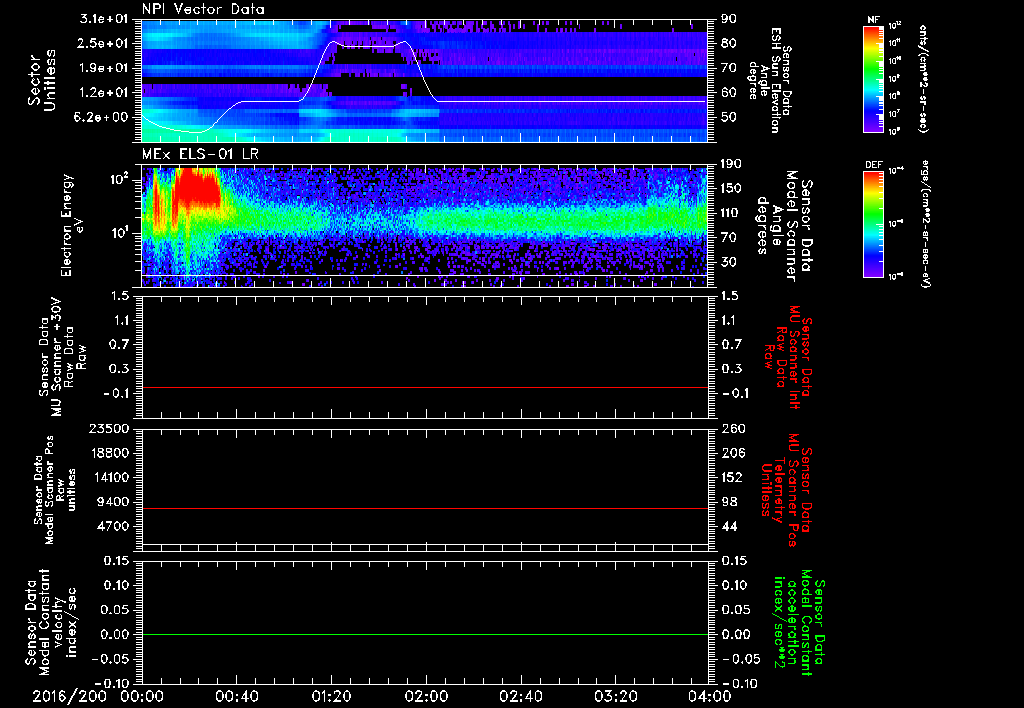1024x708 pixels.
Task: Click the 04:00 time tick label
Action: [x=710, y=696]
